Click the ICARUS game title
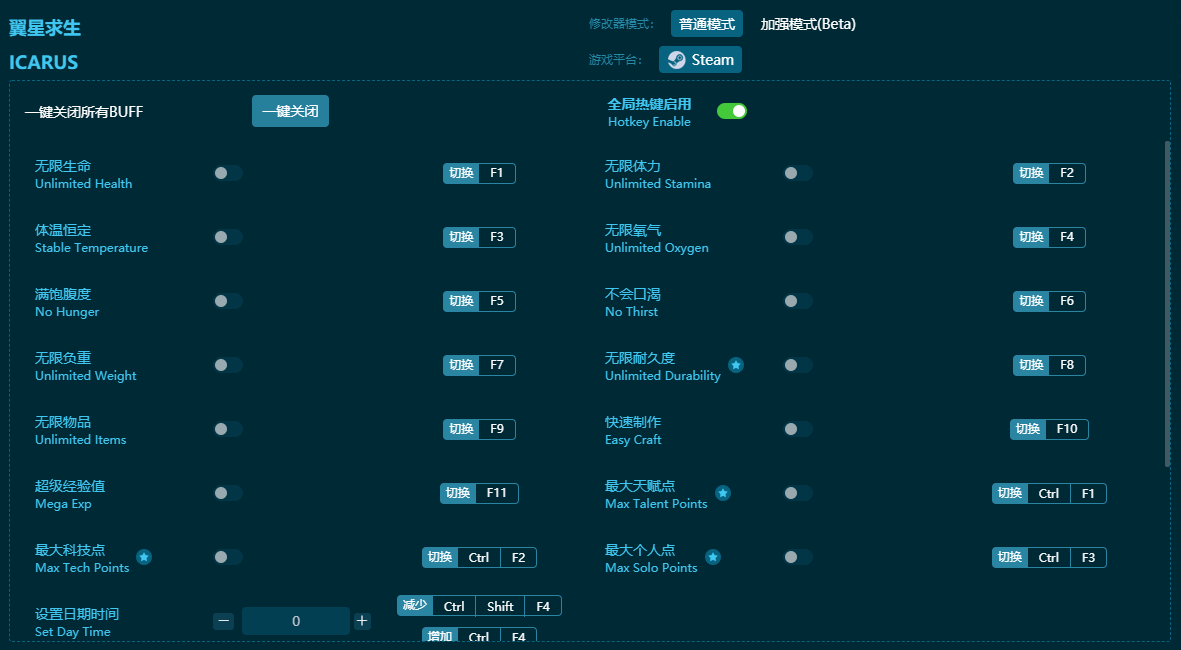Screen dimensions: 1181x650 44,63
